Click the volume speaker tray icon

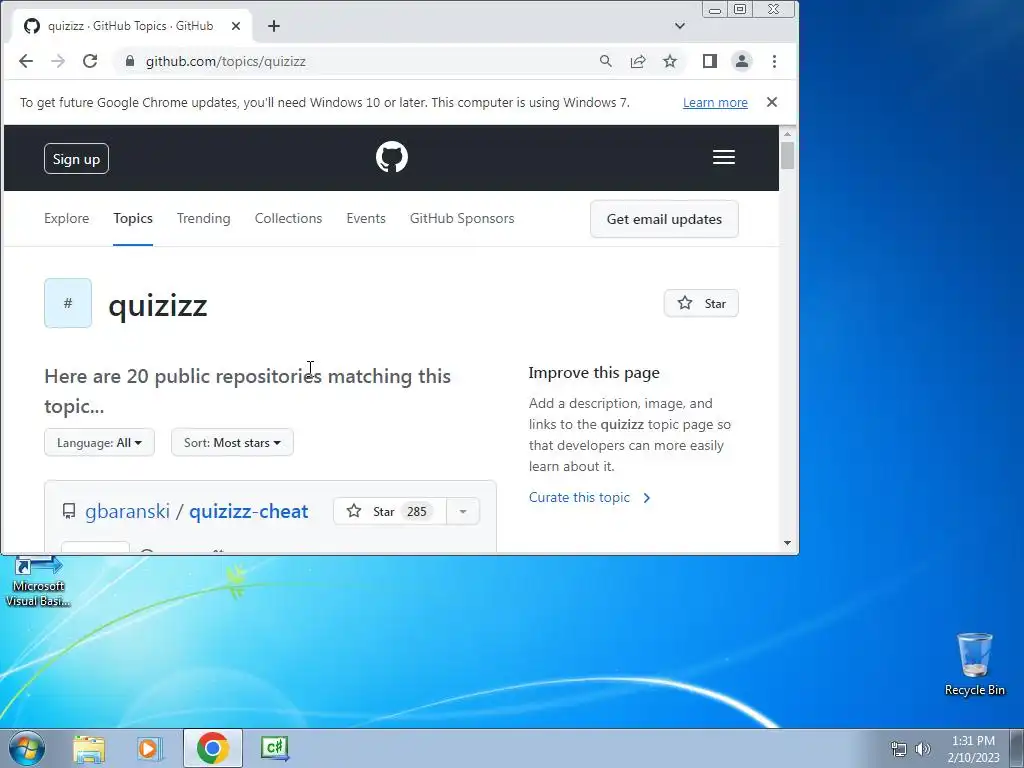coord(923,749)
